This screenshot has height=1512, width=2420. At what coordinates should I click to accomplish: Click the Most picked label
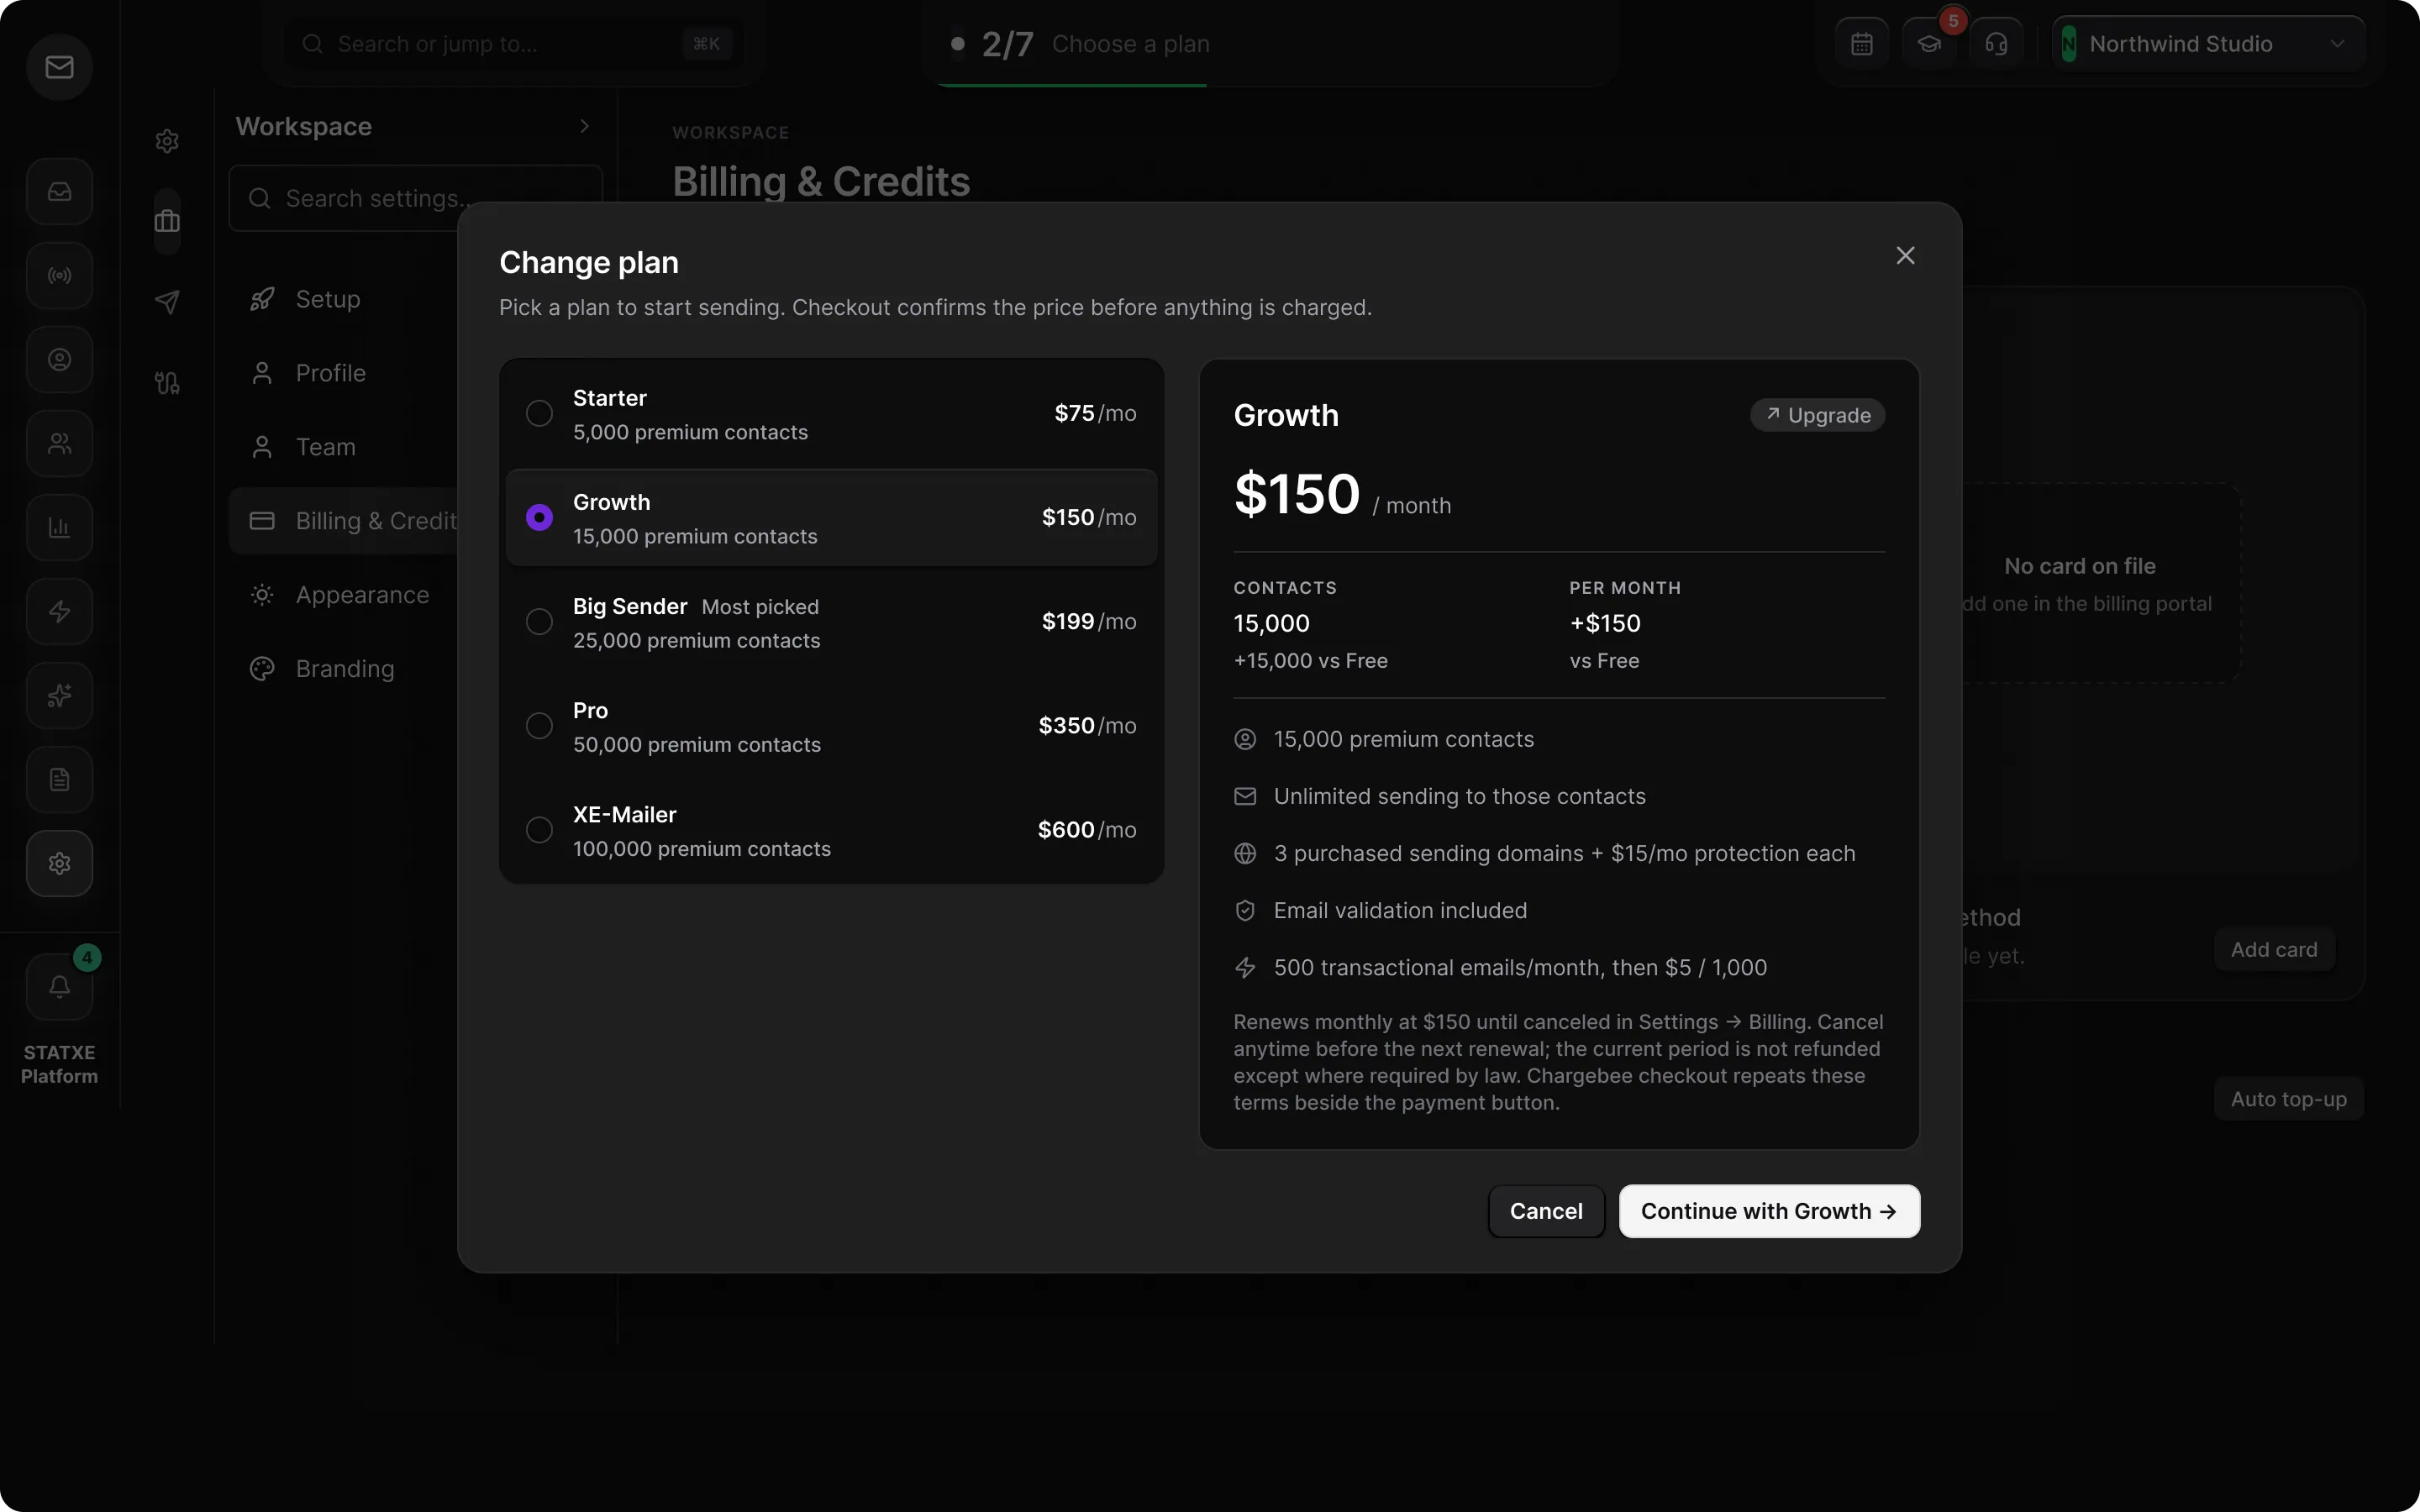(760, 607)
